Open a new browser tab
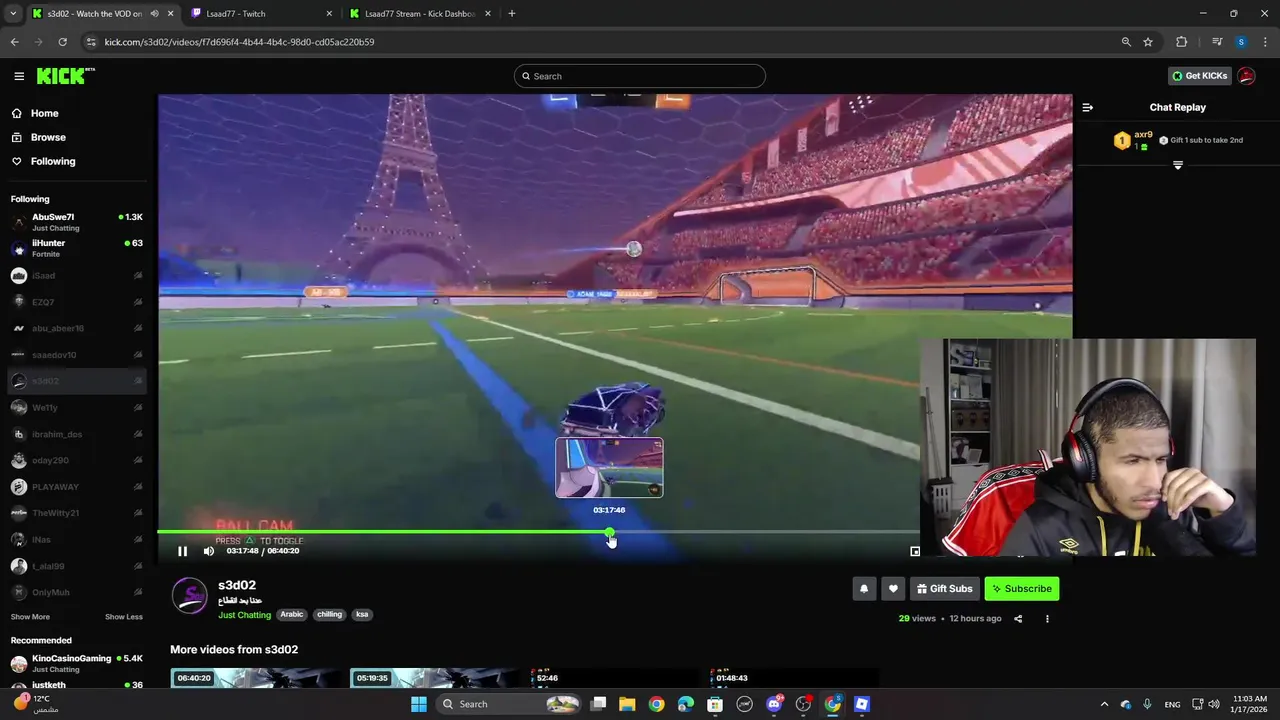The width and height of the screenshot is (1280, 720). [x=512, y=14]
